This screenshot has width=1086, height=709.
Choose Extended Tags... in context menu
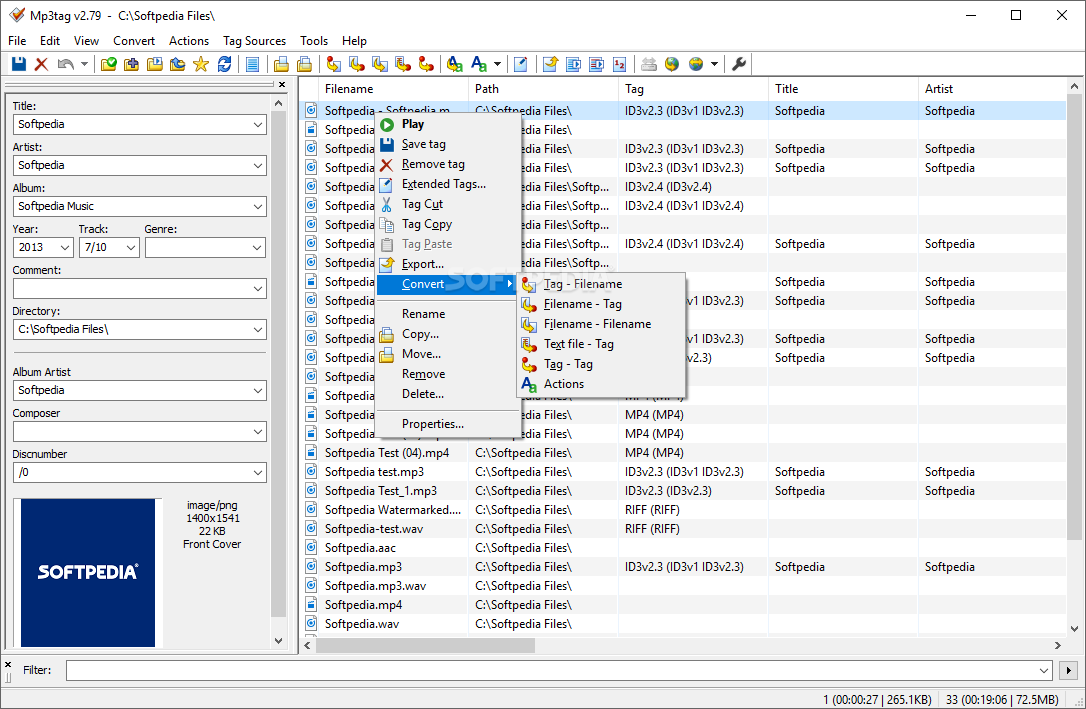(x=448, y=184)
